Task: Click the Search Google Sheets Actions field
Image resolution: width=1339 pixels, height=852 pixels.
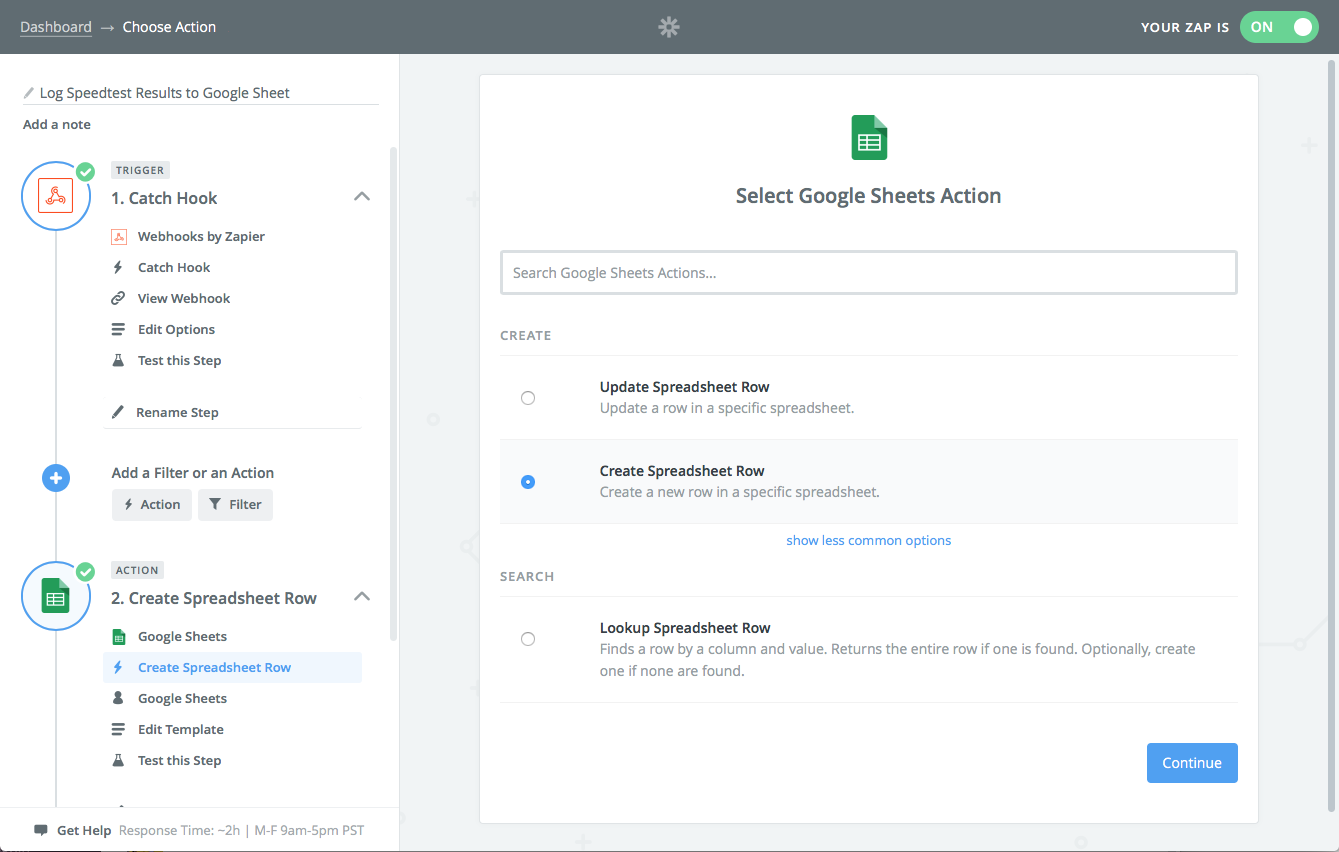Action: (x=869, y=273)
